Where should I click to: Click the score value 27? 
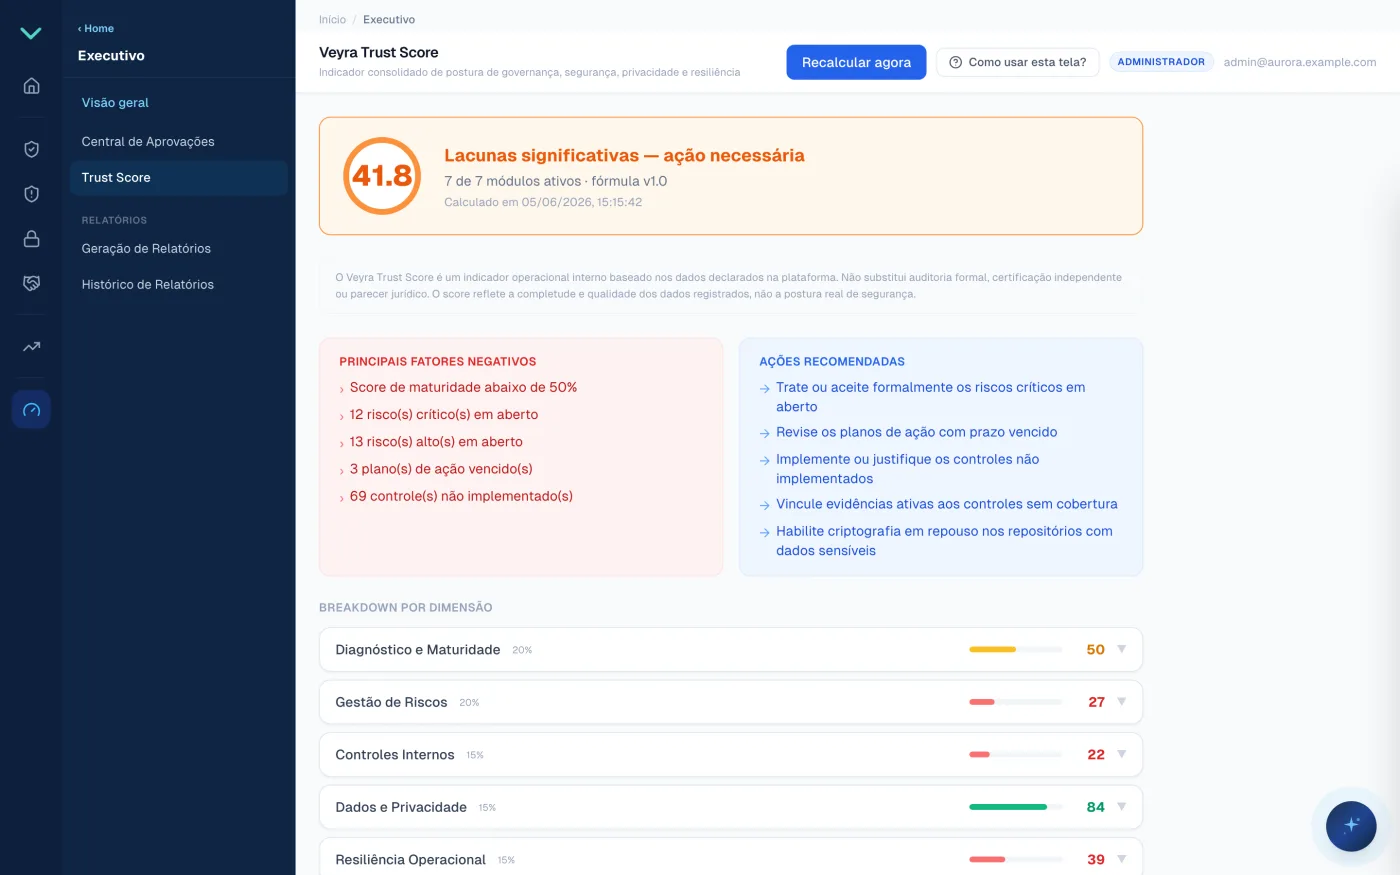click(1096, 702)
